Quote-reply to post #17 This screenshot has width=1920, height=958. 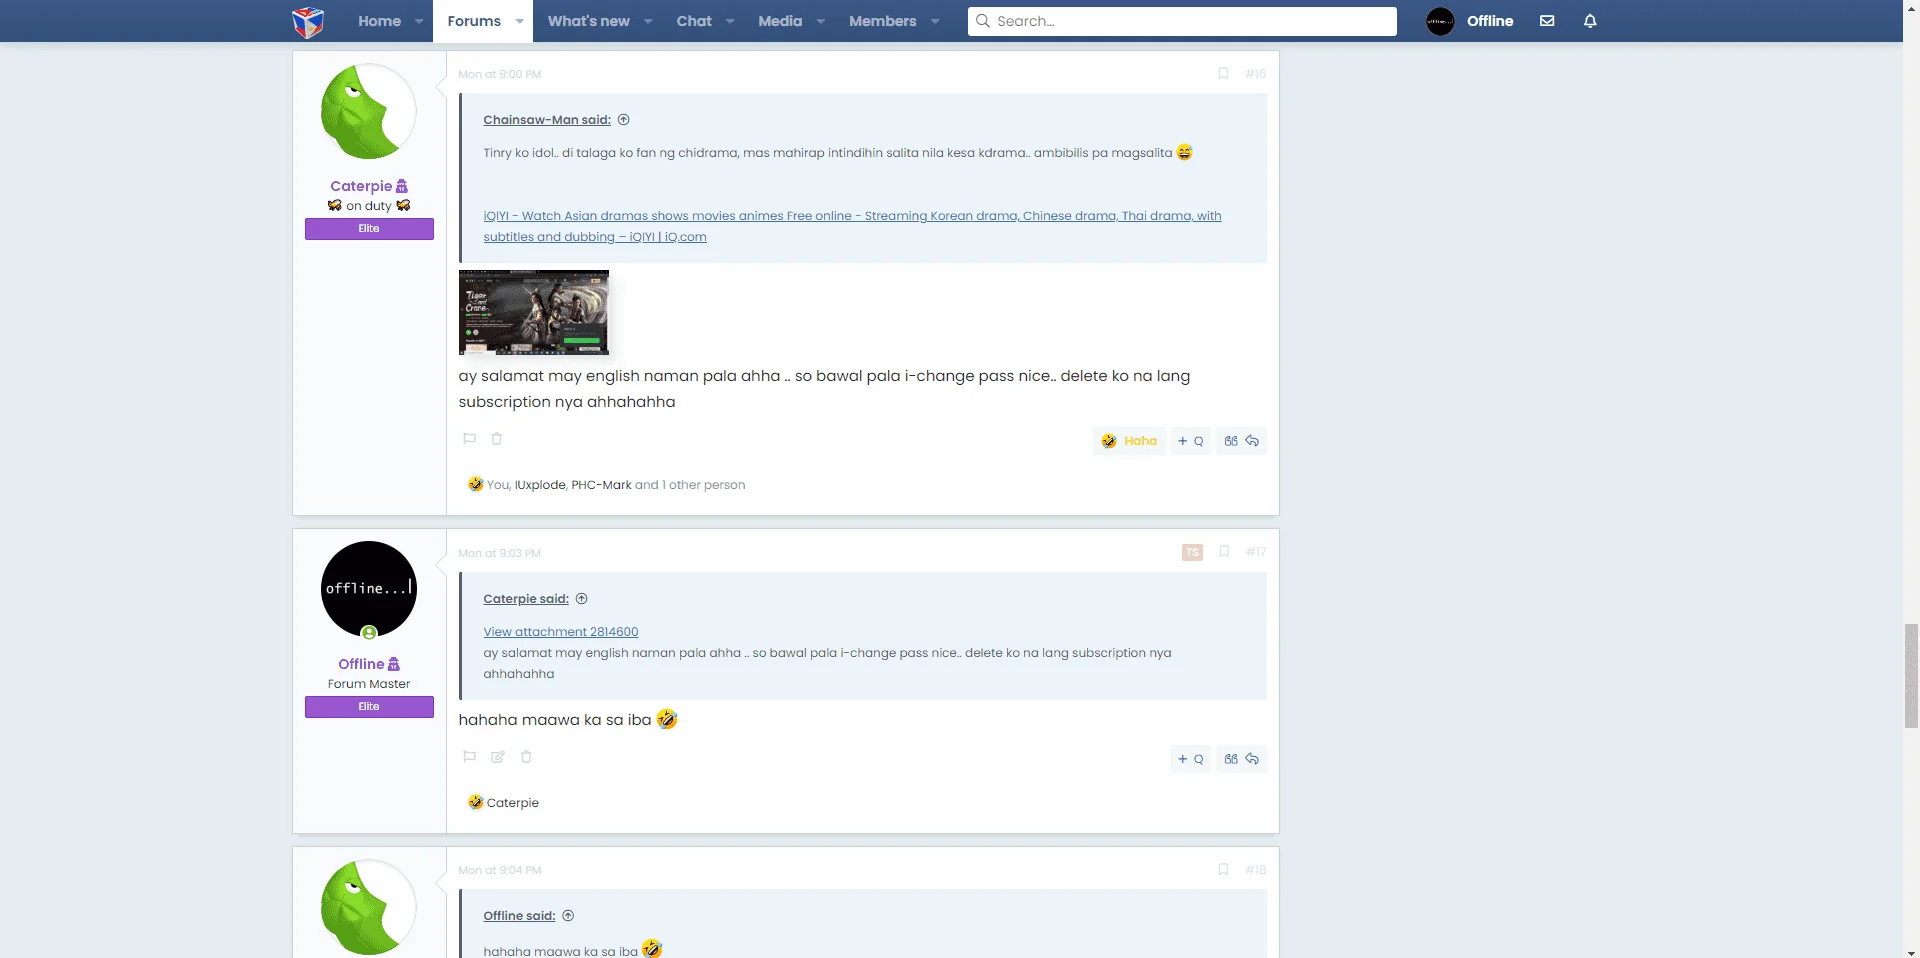tap(1241, 759)
